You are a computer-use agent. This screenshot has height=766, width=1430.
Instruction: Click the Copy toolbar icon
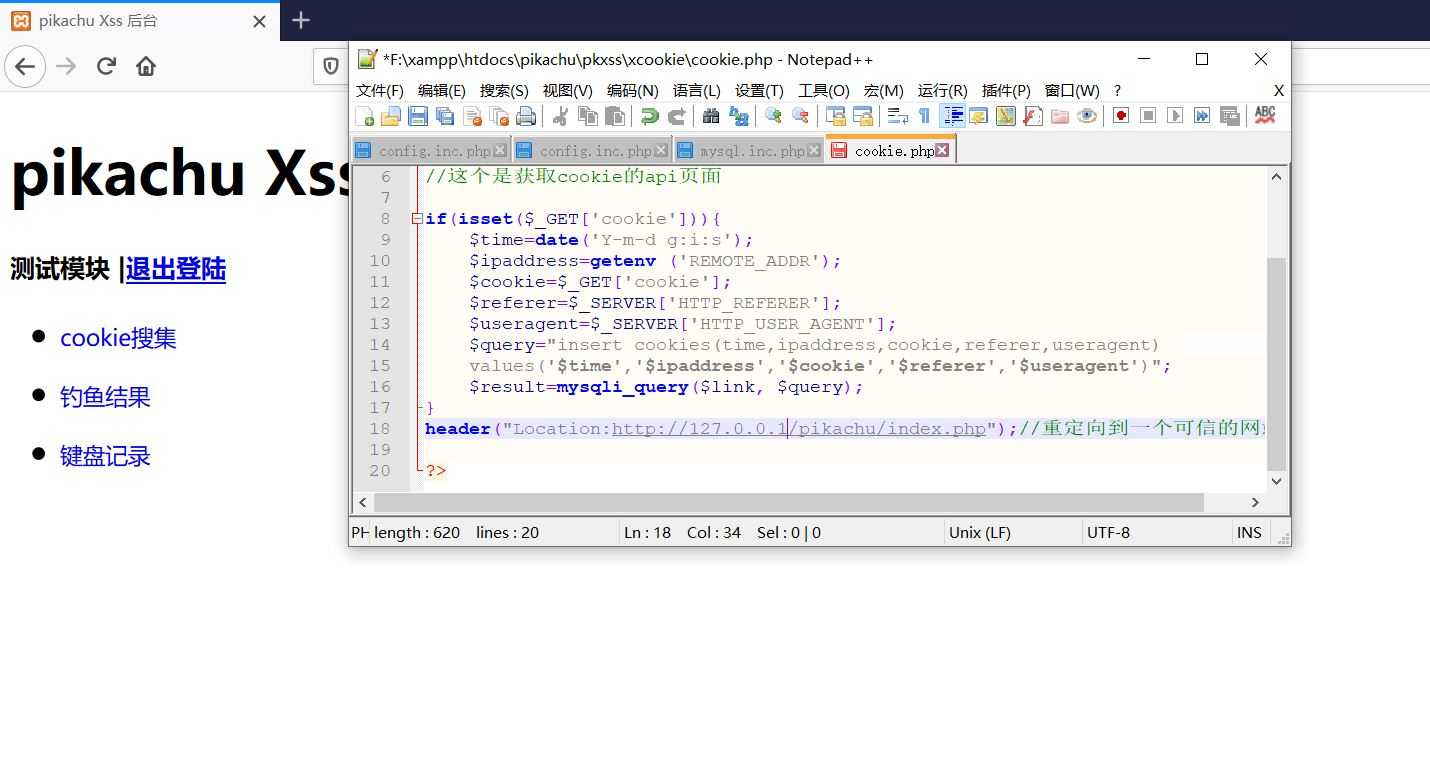point(587,116)
